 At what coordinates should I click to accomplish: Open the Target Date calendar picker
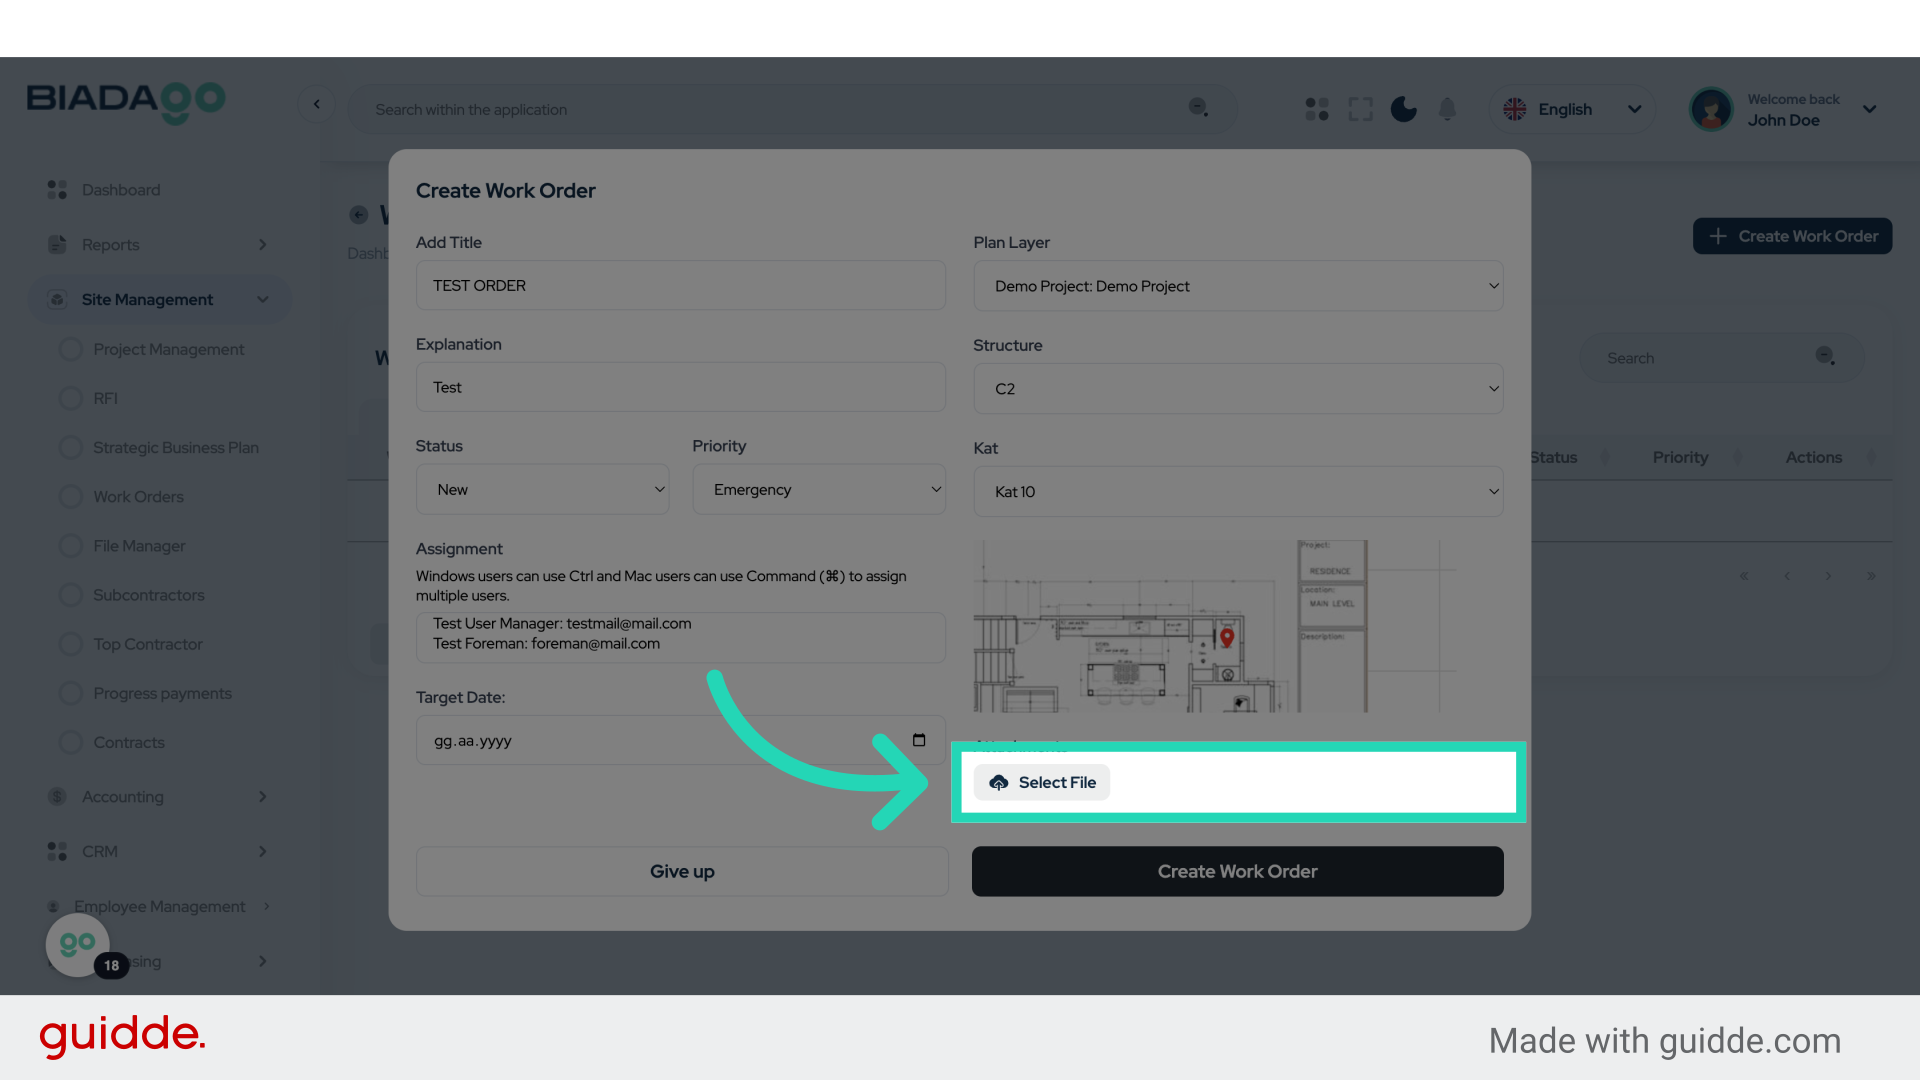pos(919,740)
